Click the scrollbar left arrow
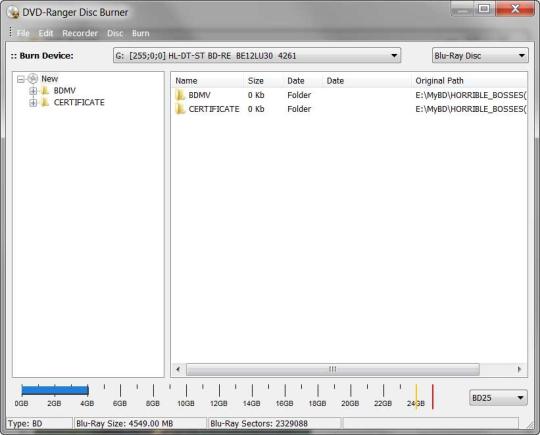Viewport: 540px width, 435px height. (178, 370)
